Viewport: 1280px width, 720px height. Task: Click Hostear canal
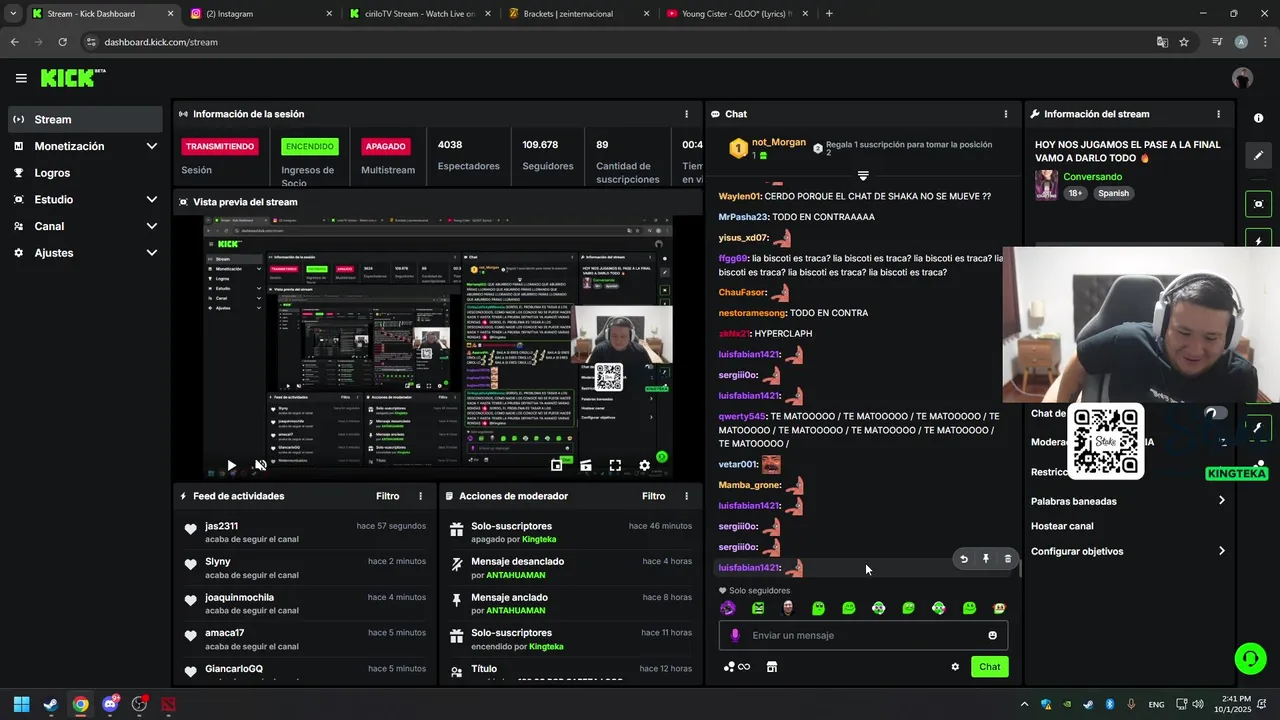pos(1062,526)
